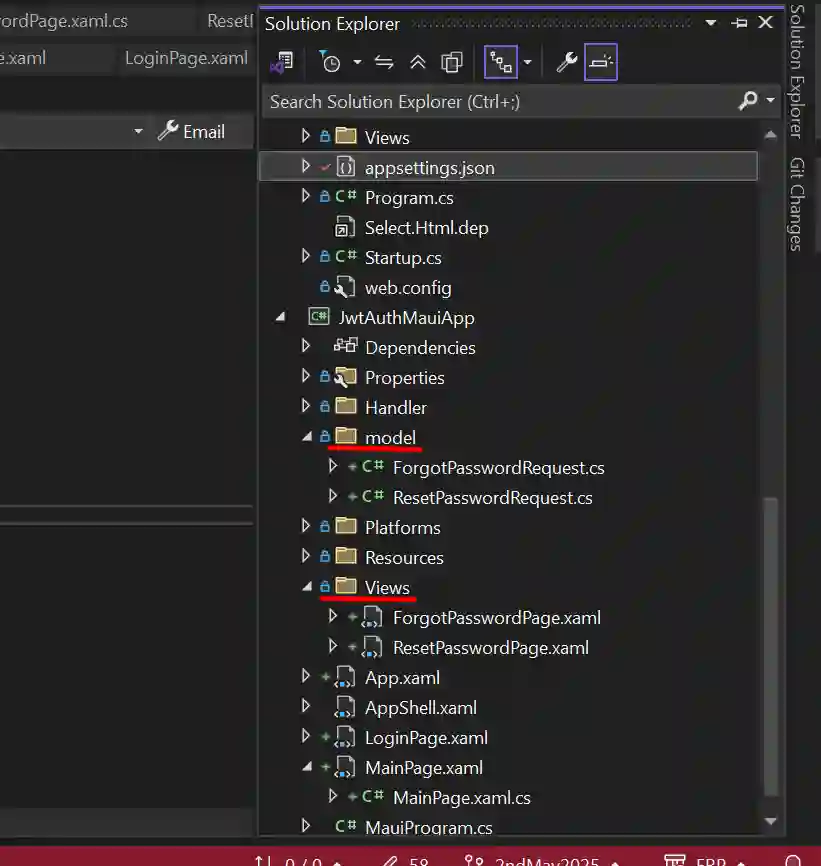Open Solution Explorer window options dropdown

pos(710,23)
